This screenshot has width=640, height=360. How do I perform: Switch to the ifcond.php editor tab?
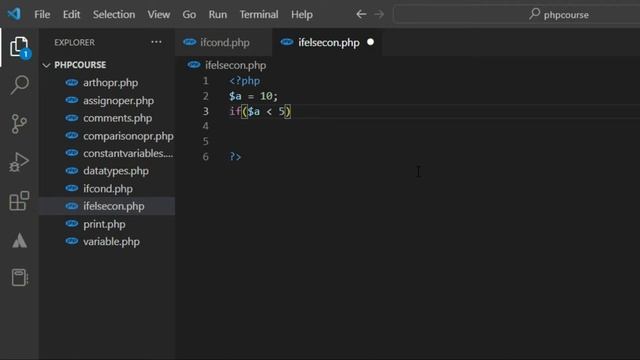coord(224,42)
